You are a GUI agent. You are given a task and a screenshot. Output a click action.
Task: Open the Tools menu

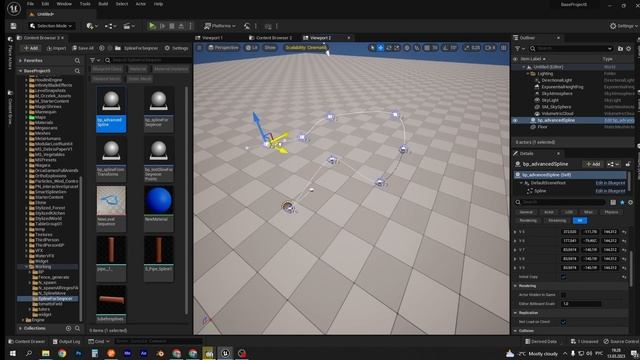click(x=85, y=4)
